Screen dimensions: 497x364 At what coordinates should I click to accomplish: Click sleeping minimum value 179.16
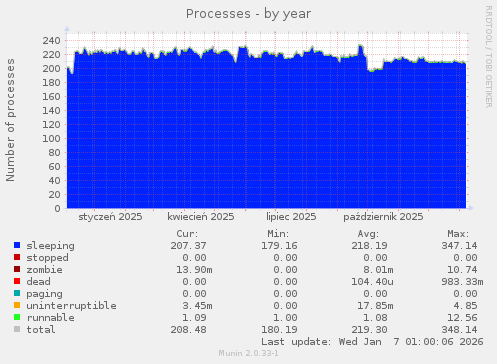click(279, 246)
